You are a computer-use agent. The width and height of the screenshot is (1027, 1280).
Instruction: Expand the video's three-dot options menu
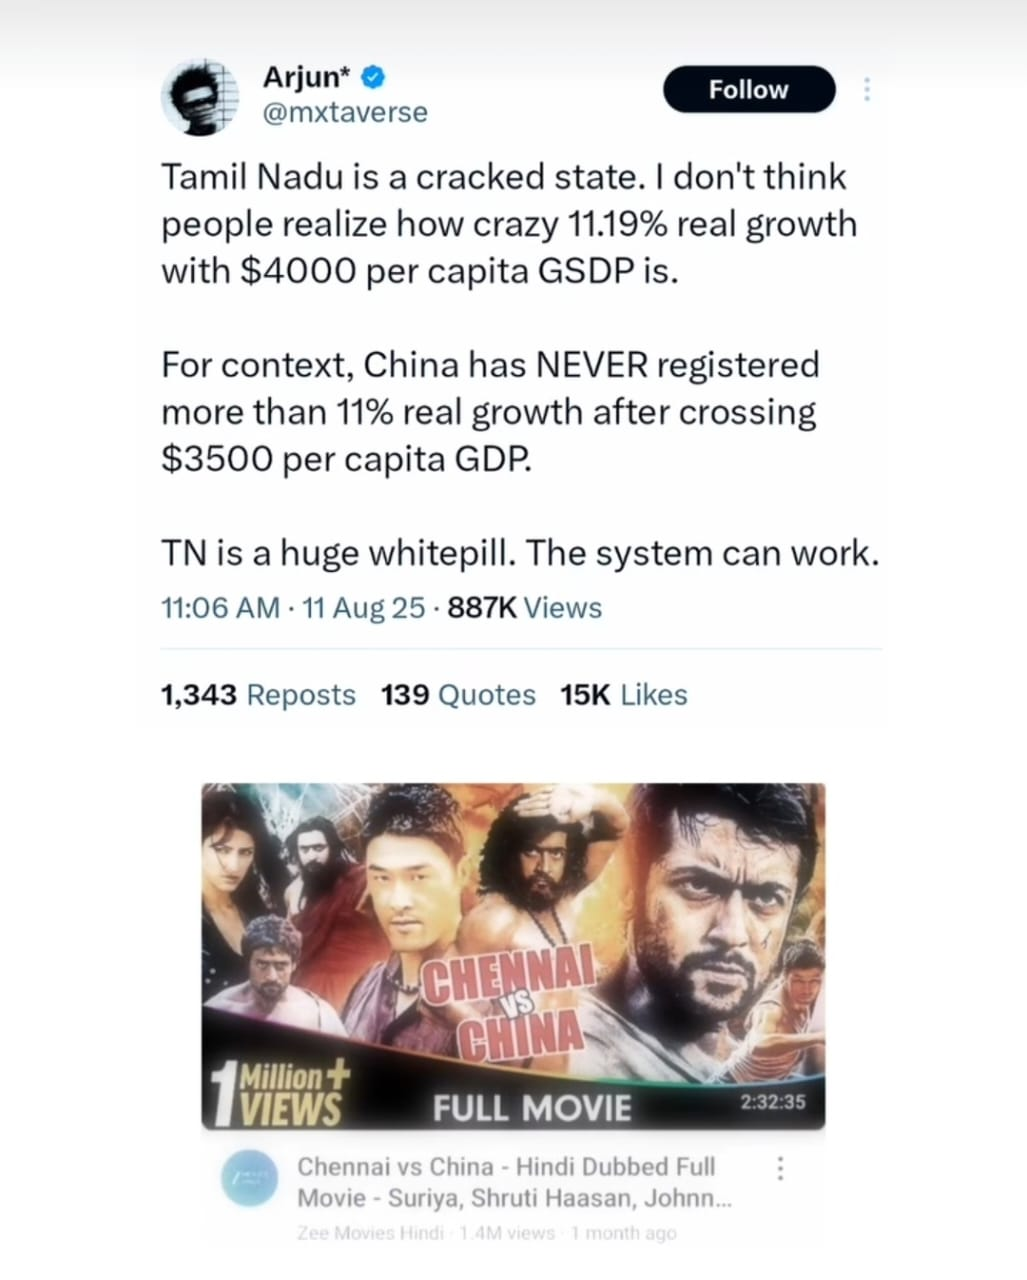coord(781,1169)
